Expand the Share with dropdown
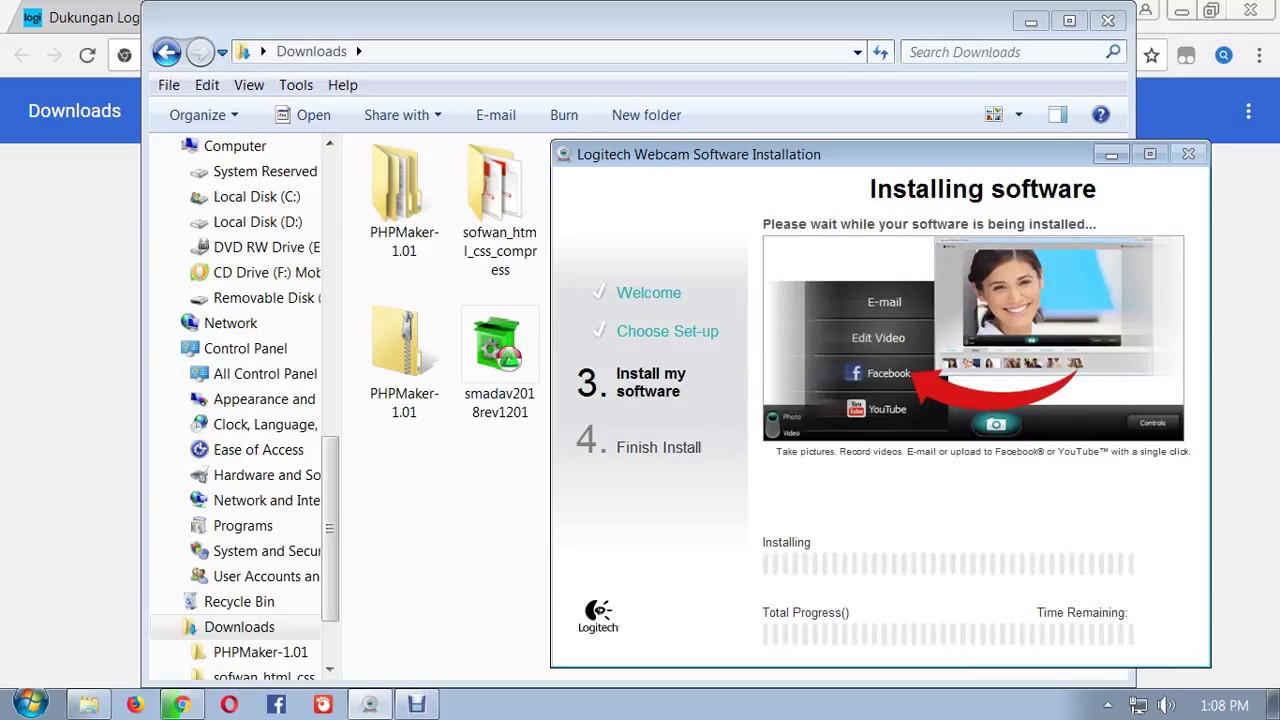1280x720 pixels. (x=403, y=115)
